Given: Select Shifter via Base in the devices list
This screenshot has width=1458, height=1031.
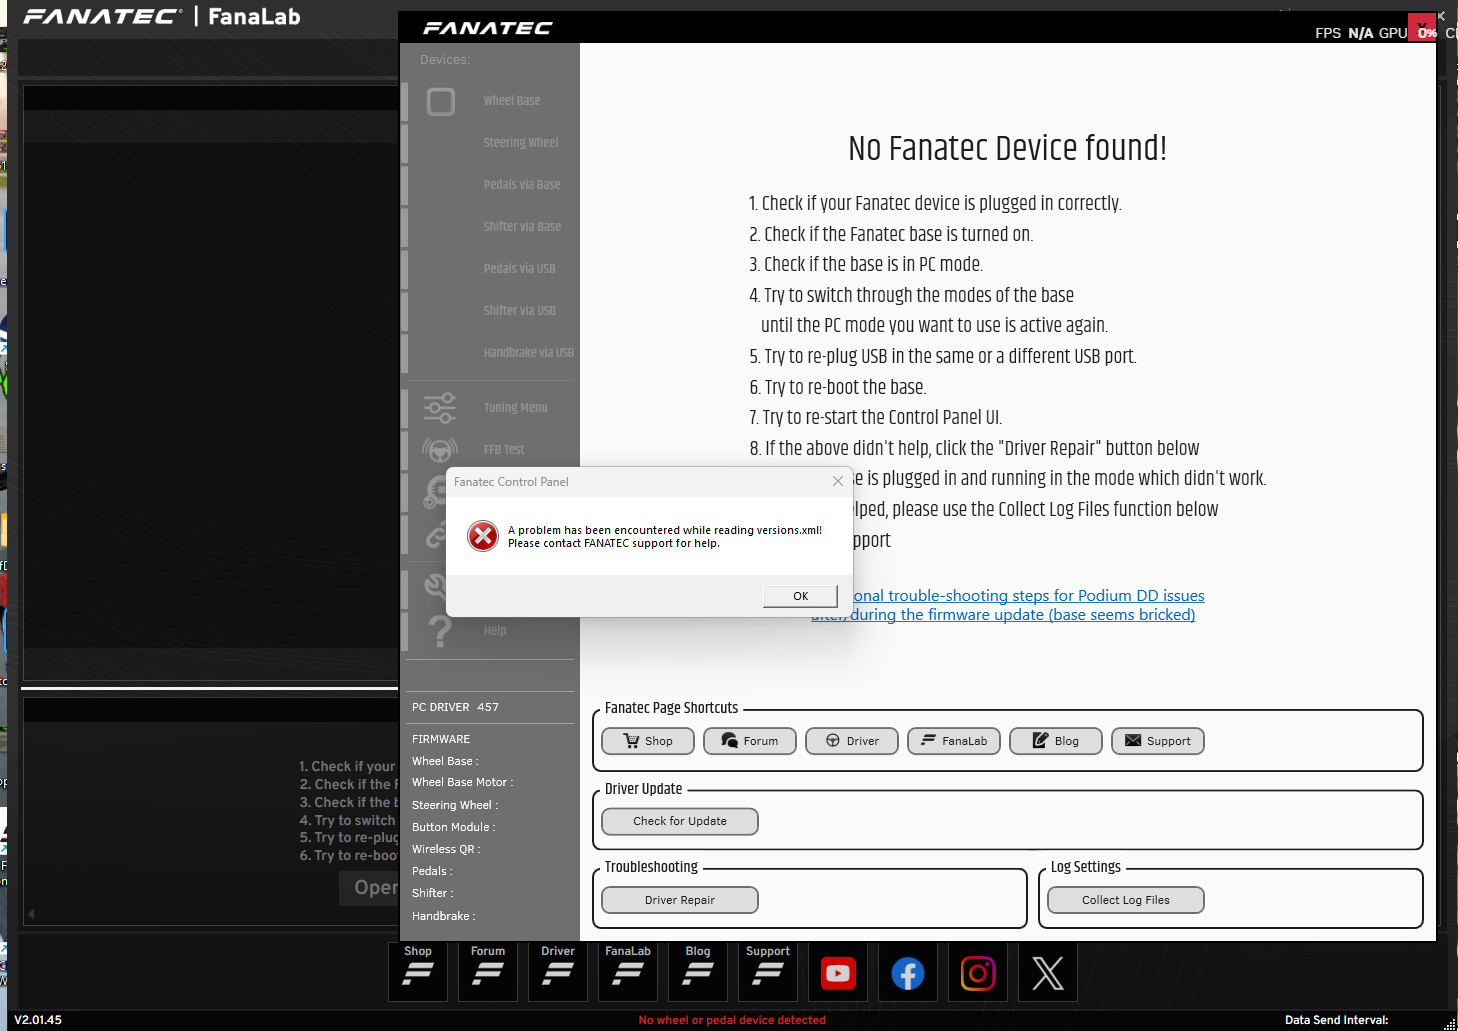Looking at the screenshot, I should click(x=522, y=227).
